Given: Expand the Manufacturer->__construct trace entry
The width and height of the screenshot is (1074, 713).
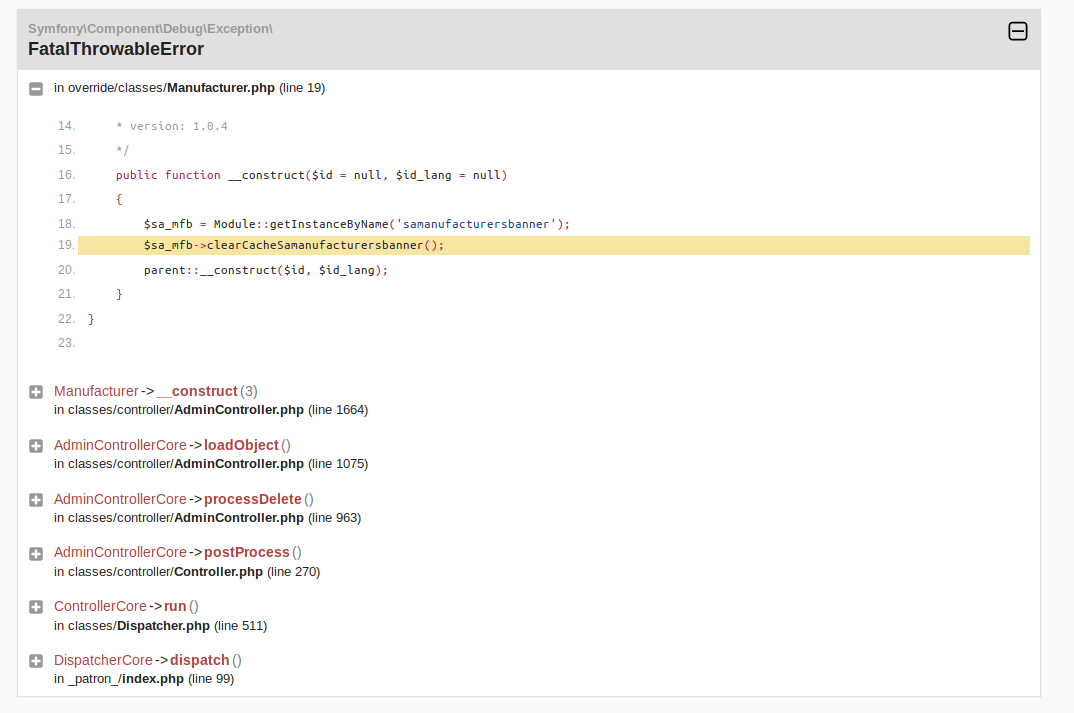Looking at the screenshot, I should (36, 392).
